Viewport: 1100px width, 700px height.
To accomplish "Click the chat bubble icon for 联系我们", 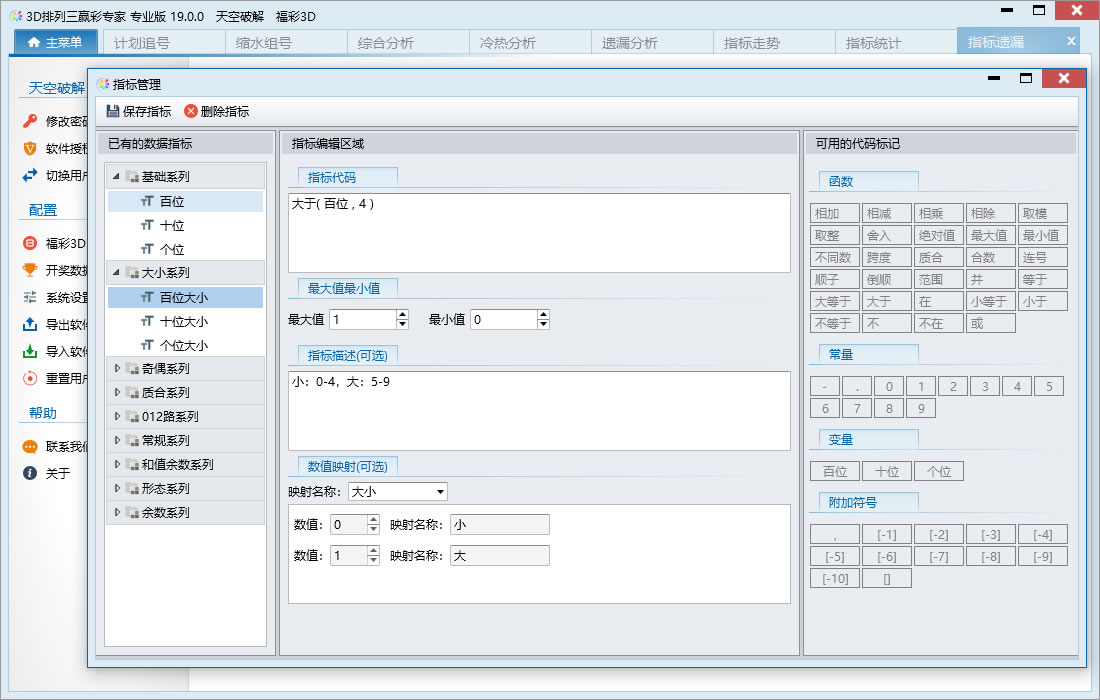I will point(29,446).
